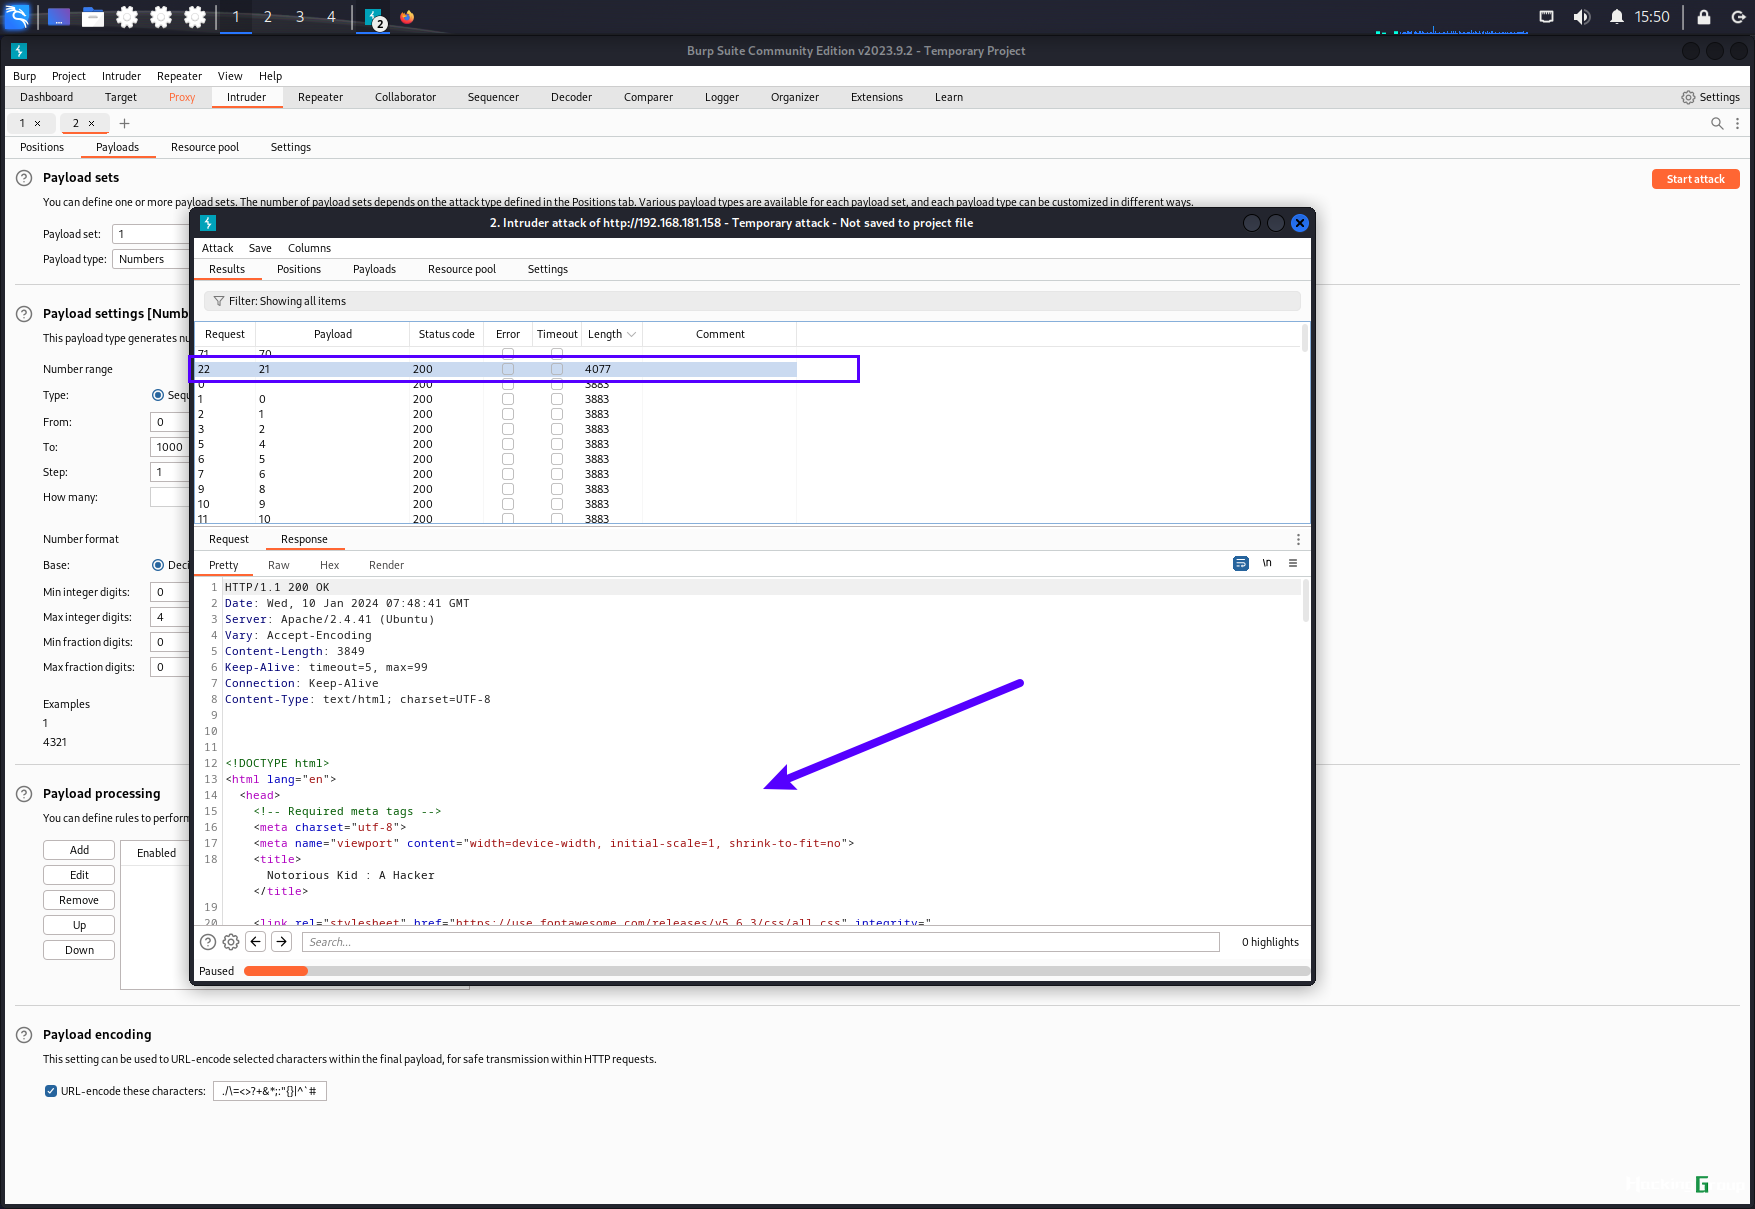The width and height of the screenshot is (1755, 1209).
Task: Click Timeout checkbox in payload 4 row
Action: (x=557, y=444)
